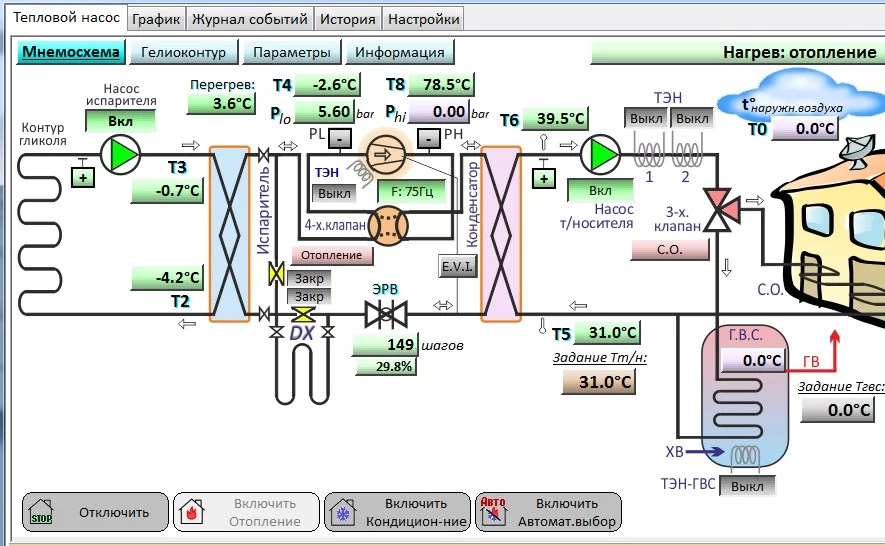This screenshot has width=885, height=546.
Task: Click the yellow DX valve icon
Action: point(303,314)
